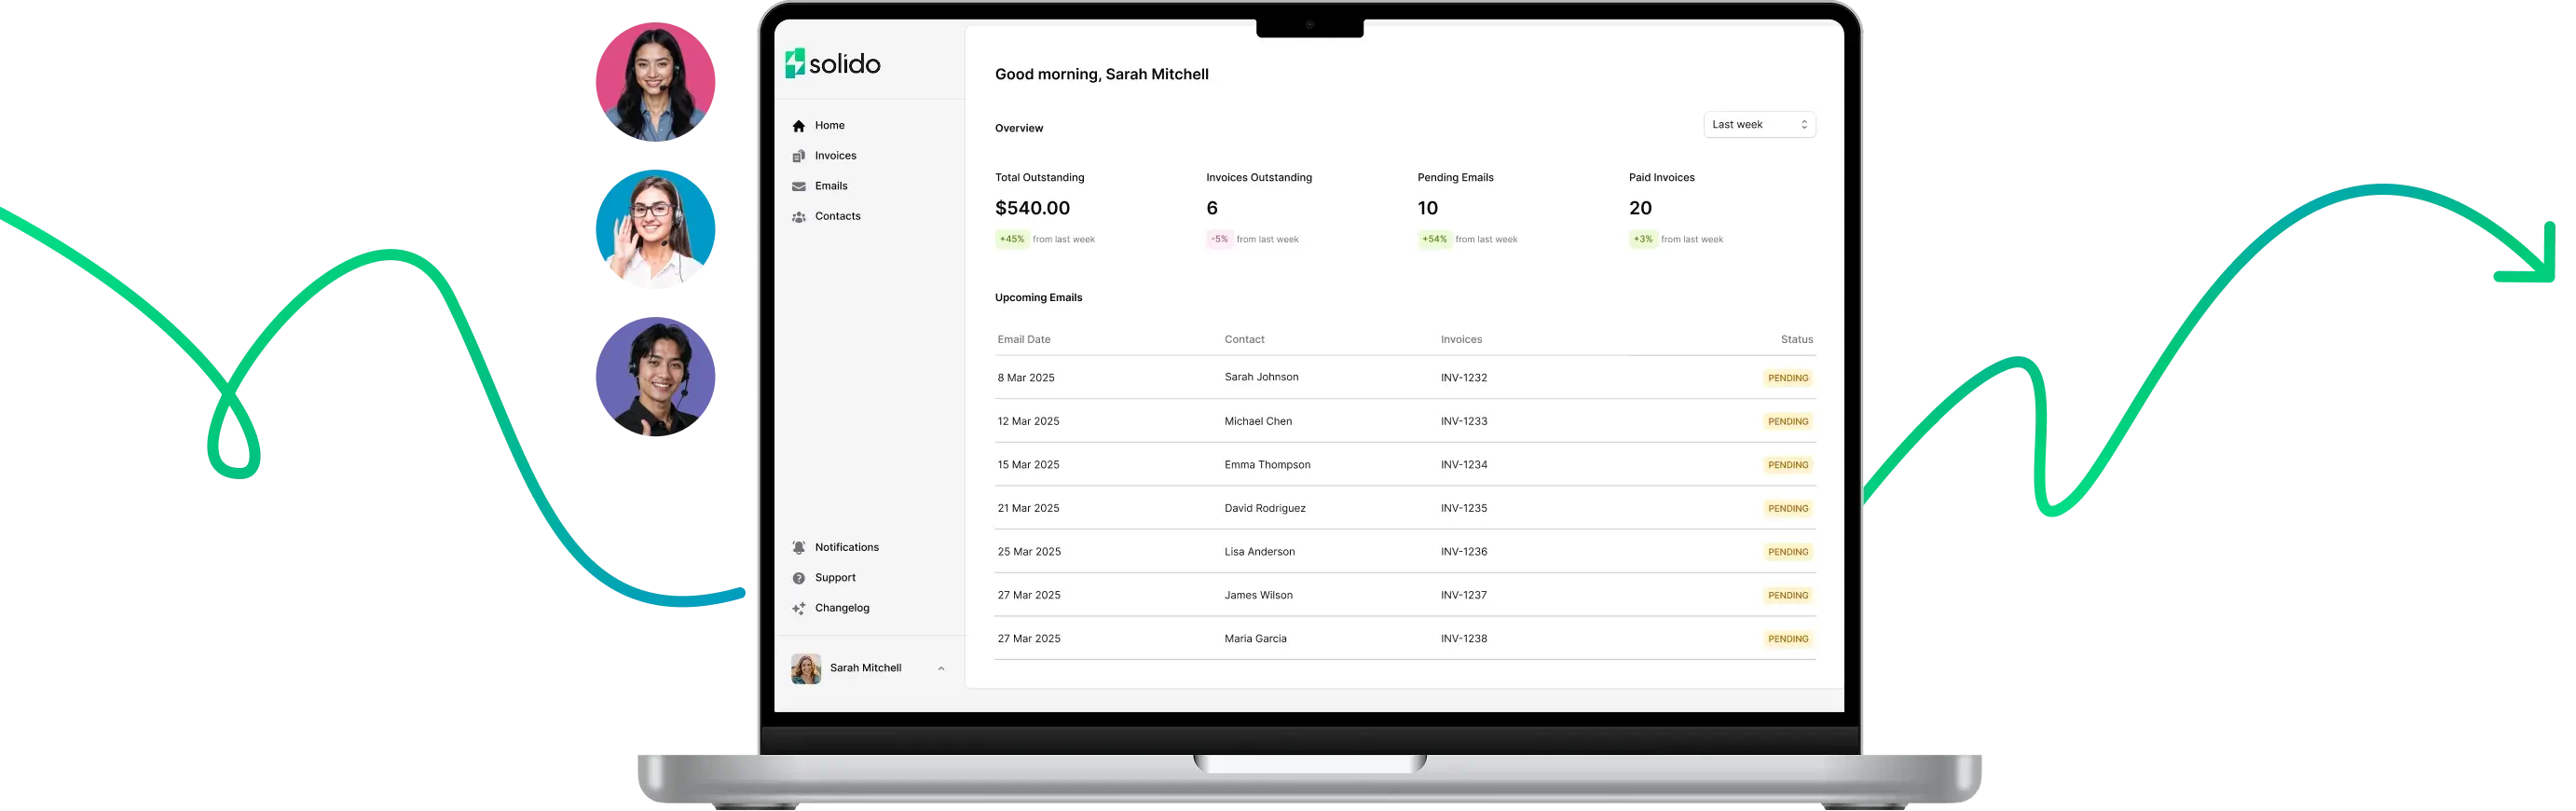Click contact Sarah Johnson
This screenshot has width=2576, height=811.
coord(1260,378)
